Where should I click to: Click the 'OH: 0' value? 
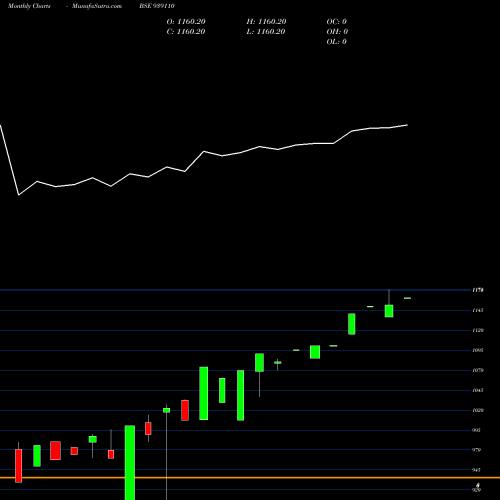[x=337, y=31]
